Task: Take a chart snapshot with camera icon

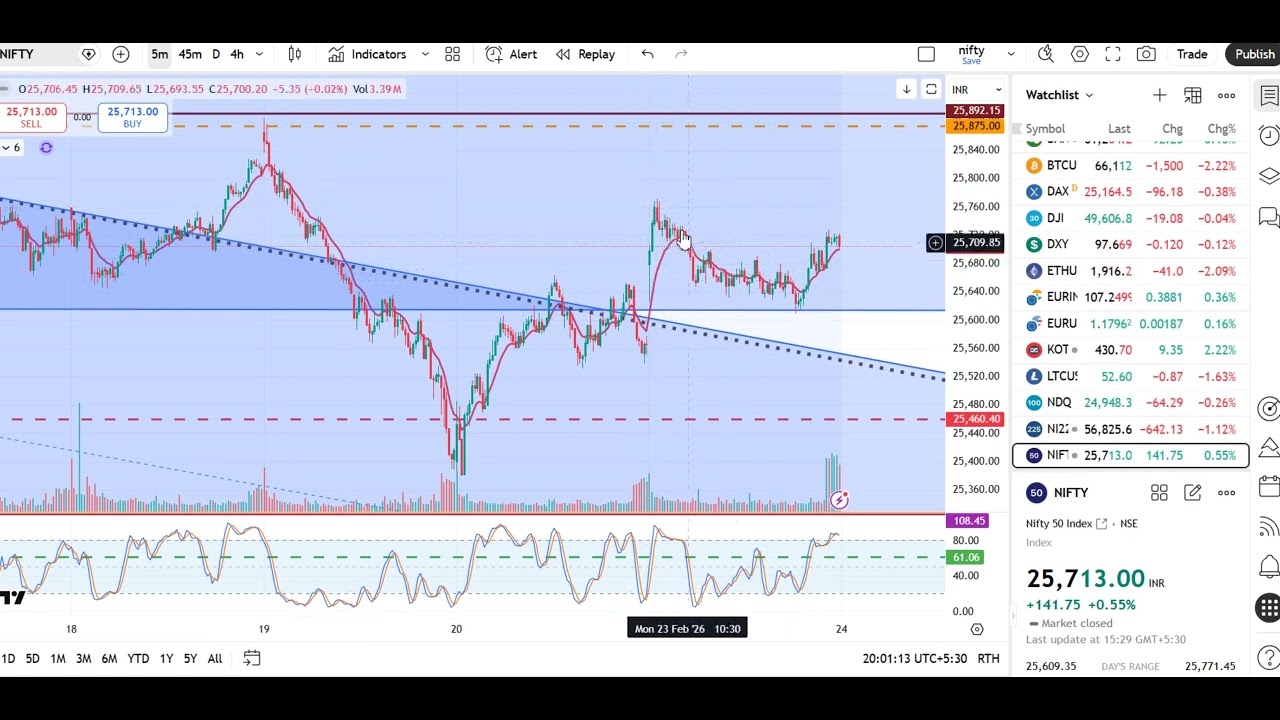Action: point(1146,54)
